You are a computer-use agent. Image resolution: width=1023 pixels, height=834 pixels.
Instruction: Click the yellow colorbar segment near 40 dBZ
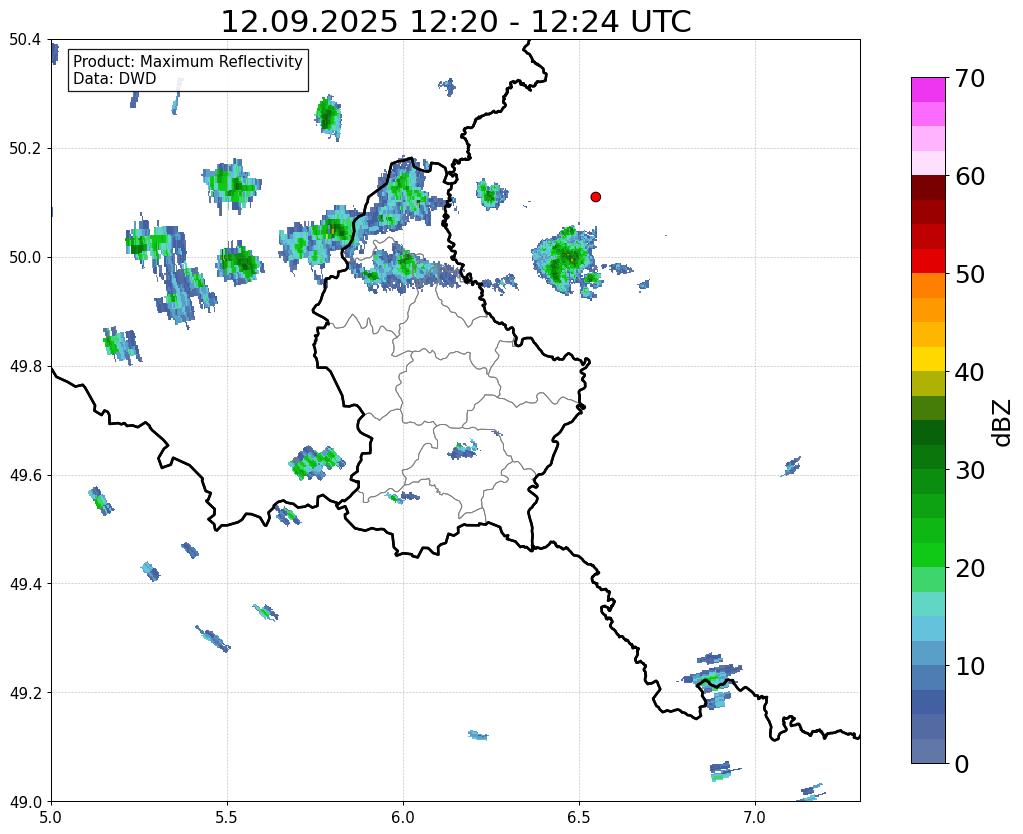(x=928, y=359)
